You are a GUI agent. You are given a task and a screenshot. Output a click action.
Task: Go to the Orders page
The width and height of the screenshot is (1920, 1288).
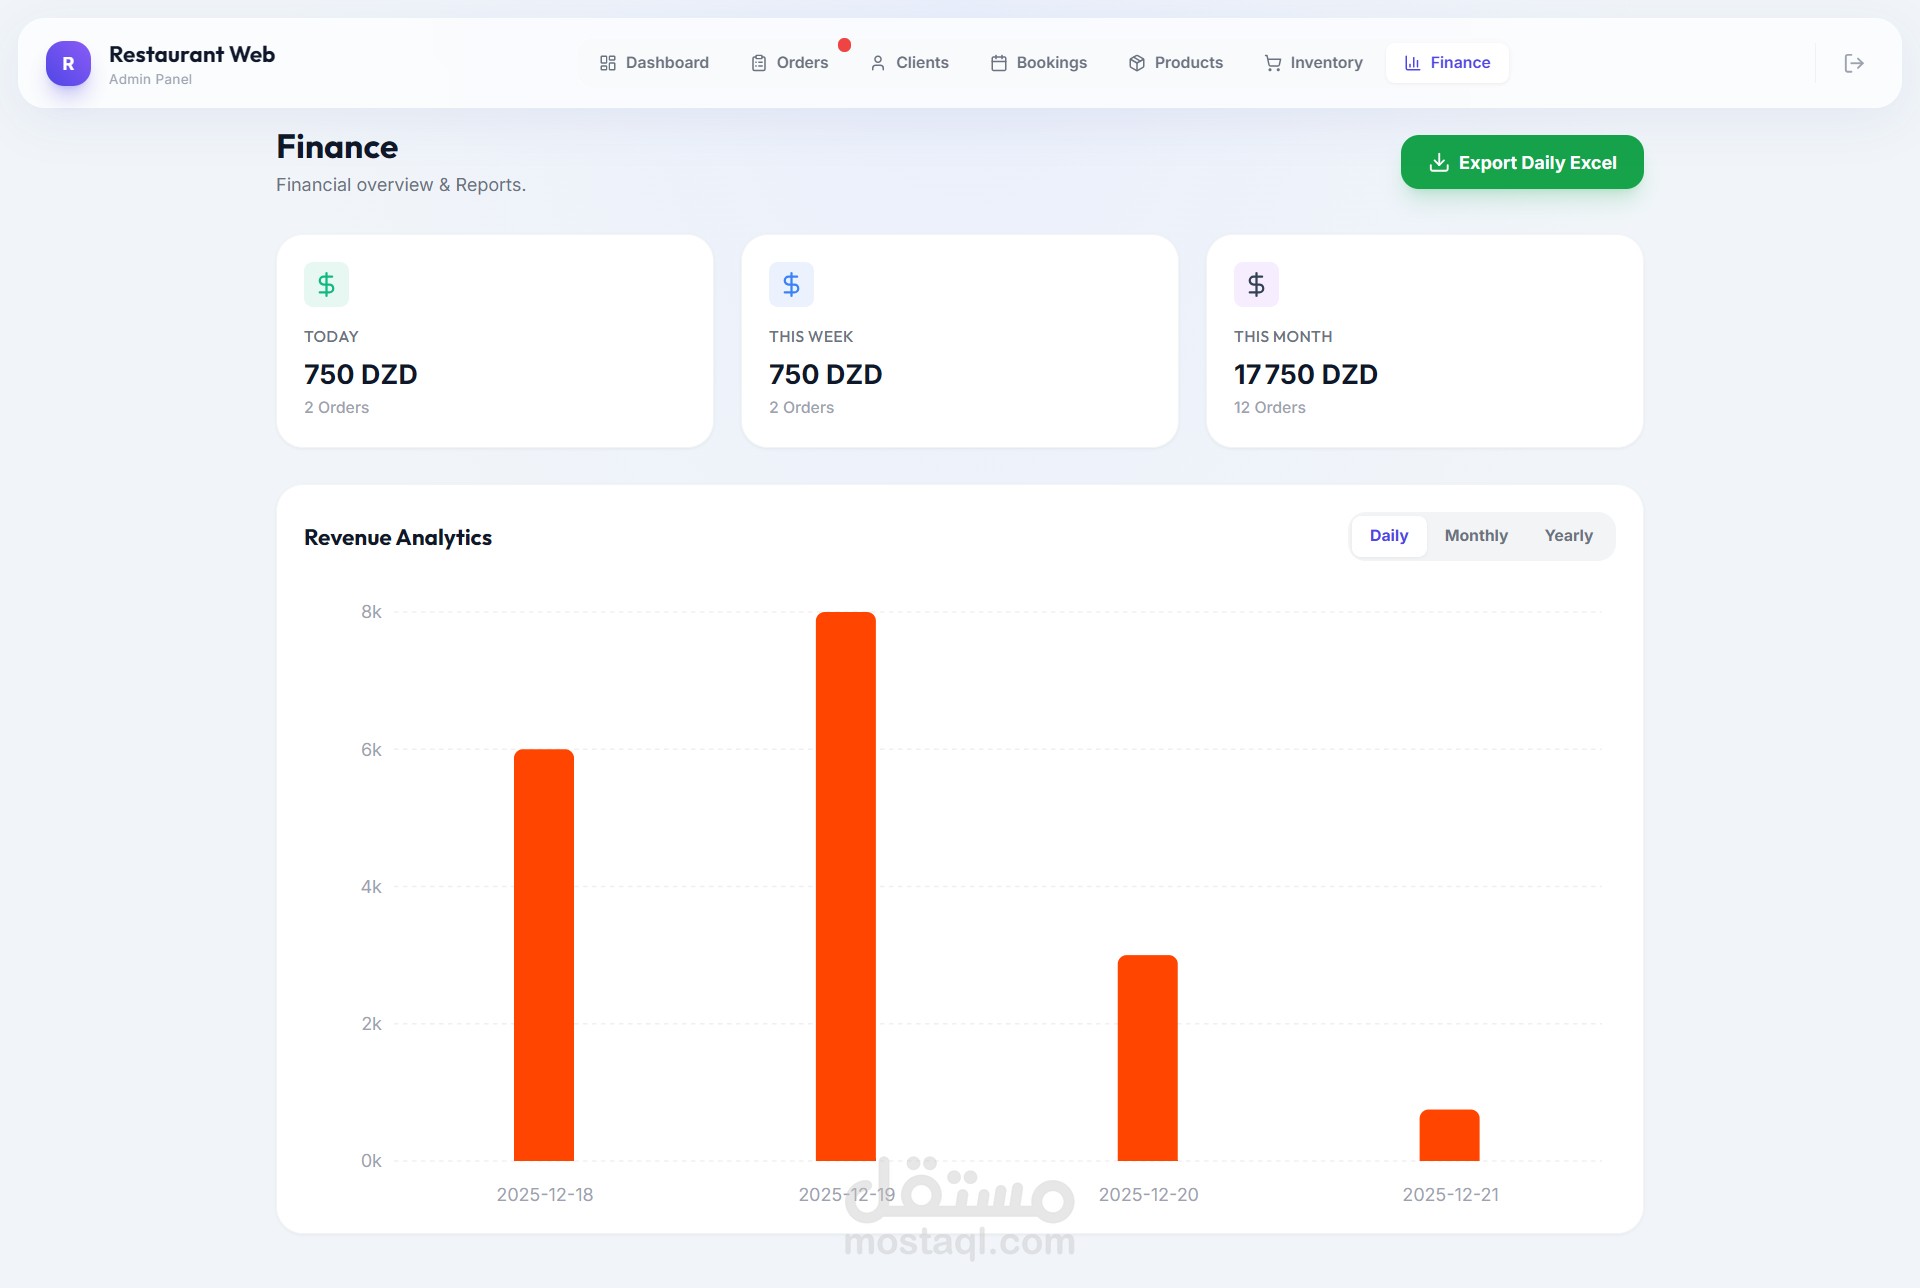789,63
